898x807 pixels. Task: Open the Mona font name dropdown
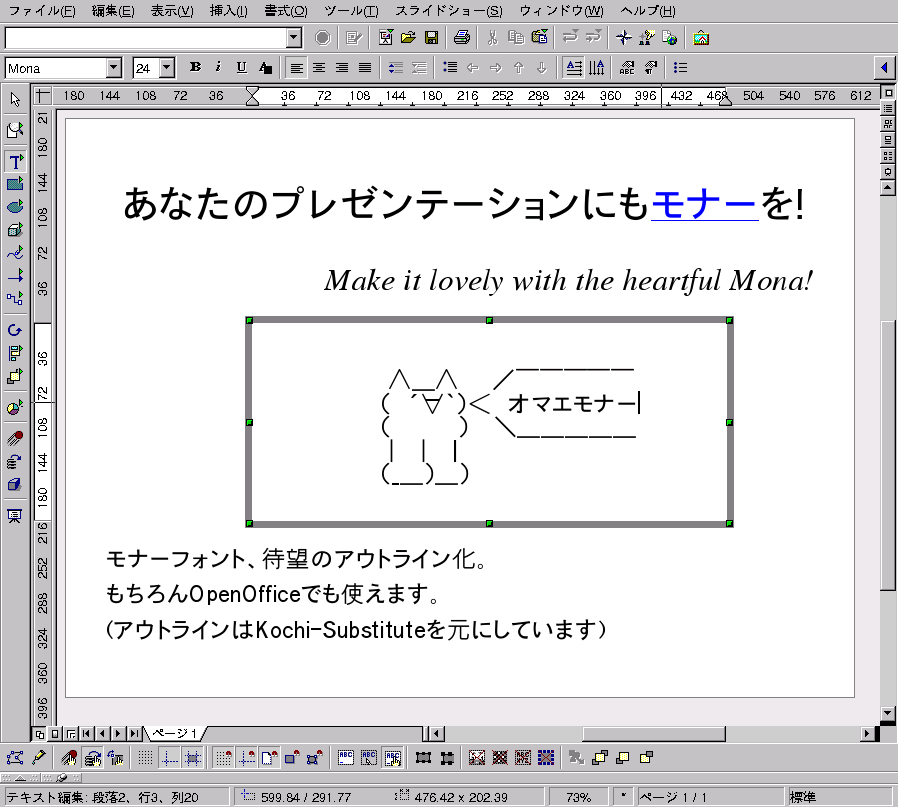coord(114,68)
